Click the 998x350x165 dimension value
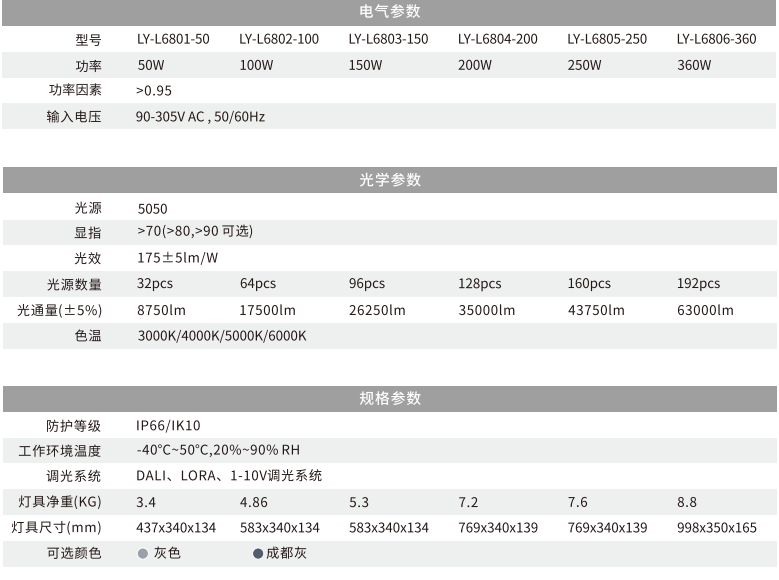 716,528
